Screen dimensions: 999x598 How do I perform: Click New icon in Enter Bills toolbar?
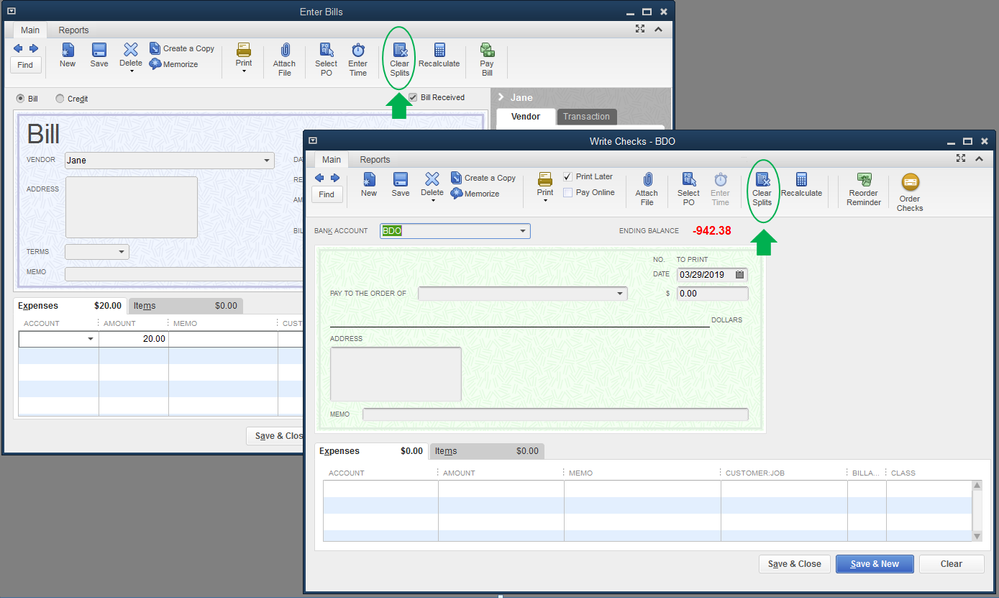[68, 50]
